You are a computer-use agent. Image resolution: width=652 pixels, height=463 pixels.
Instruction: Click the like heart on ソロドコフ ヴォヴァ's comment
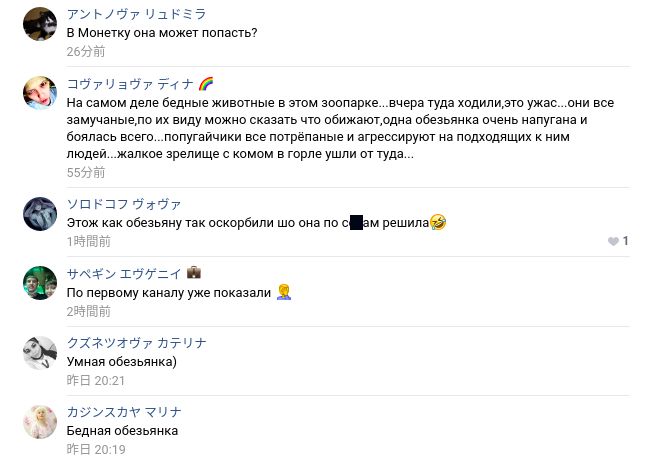tap(613, 241)
